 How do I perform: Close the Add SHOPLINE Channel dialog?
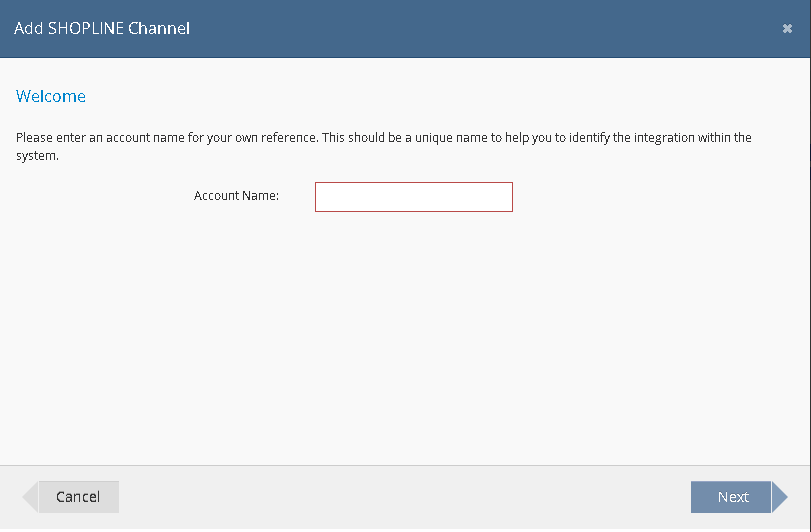click(x=787, y=28)
